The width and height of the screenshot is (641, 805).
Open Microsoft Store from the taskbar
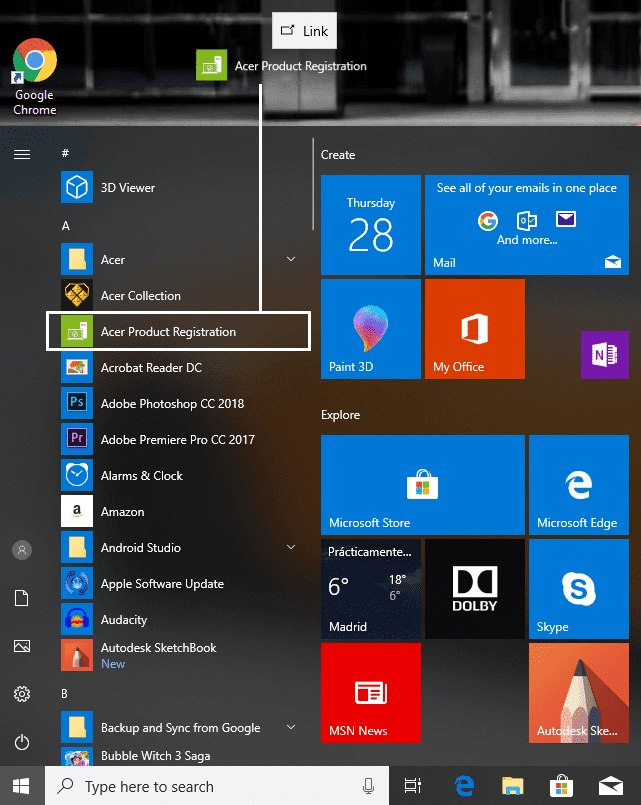(561, 785)
